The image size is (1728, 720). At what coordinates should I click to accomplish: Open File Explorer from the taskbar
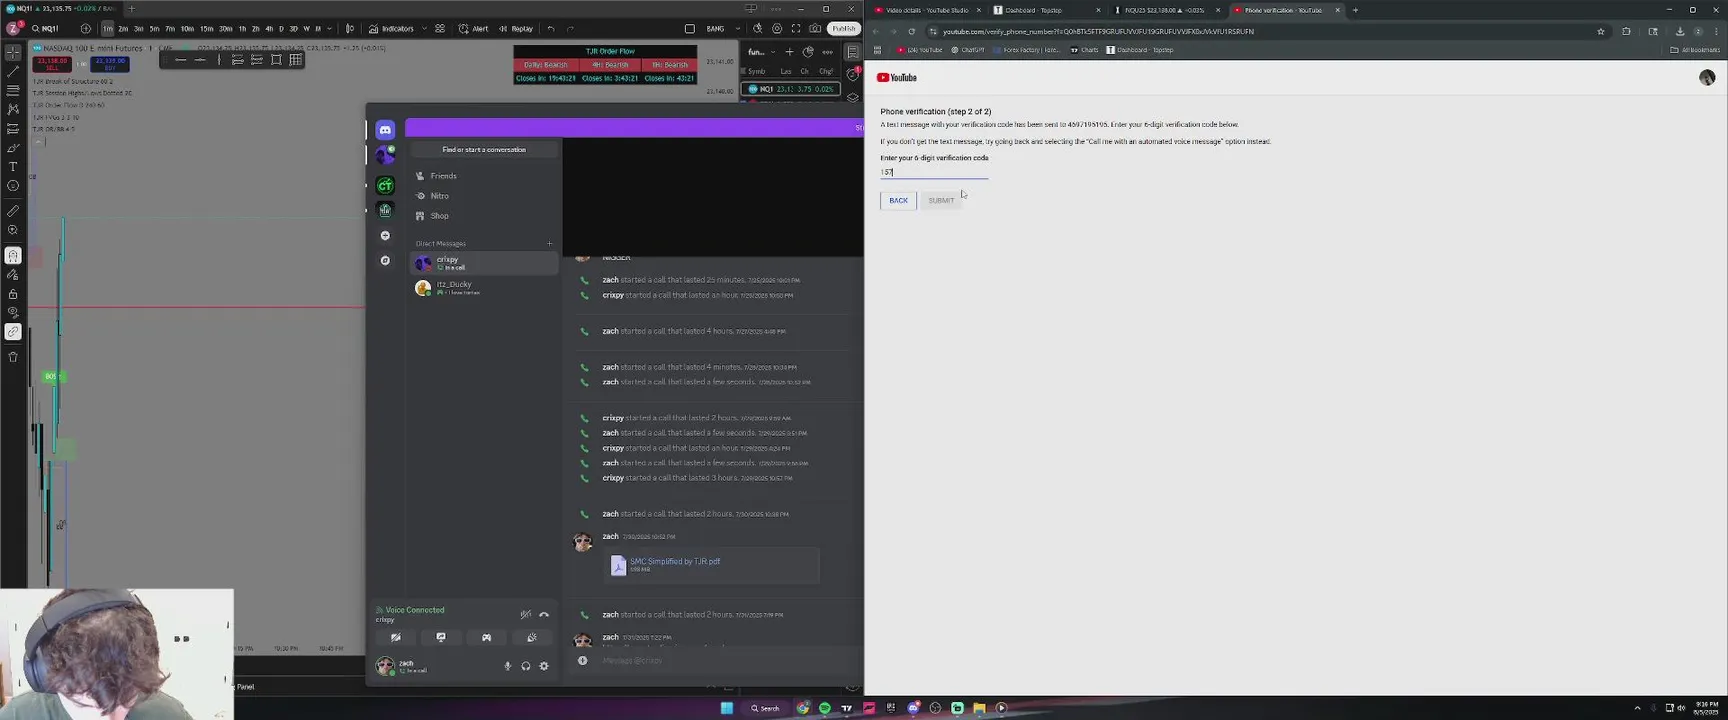click(979, 708)
